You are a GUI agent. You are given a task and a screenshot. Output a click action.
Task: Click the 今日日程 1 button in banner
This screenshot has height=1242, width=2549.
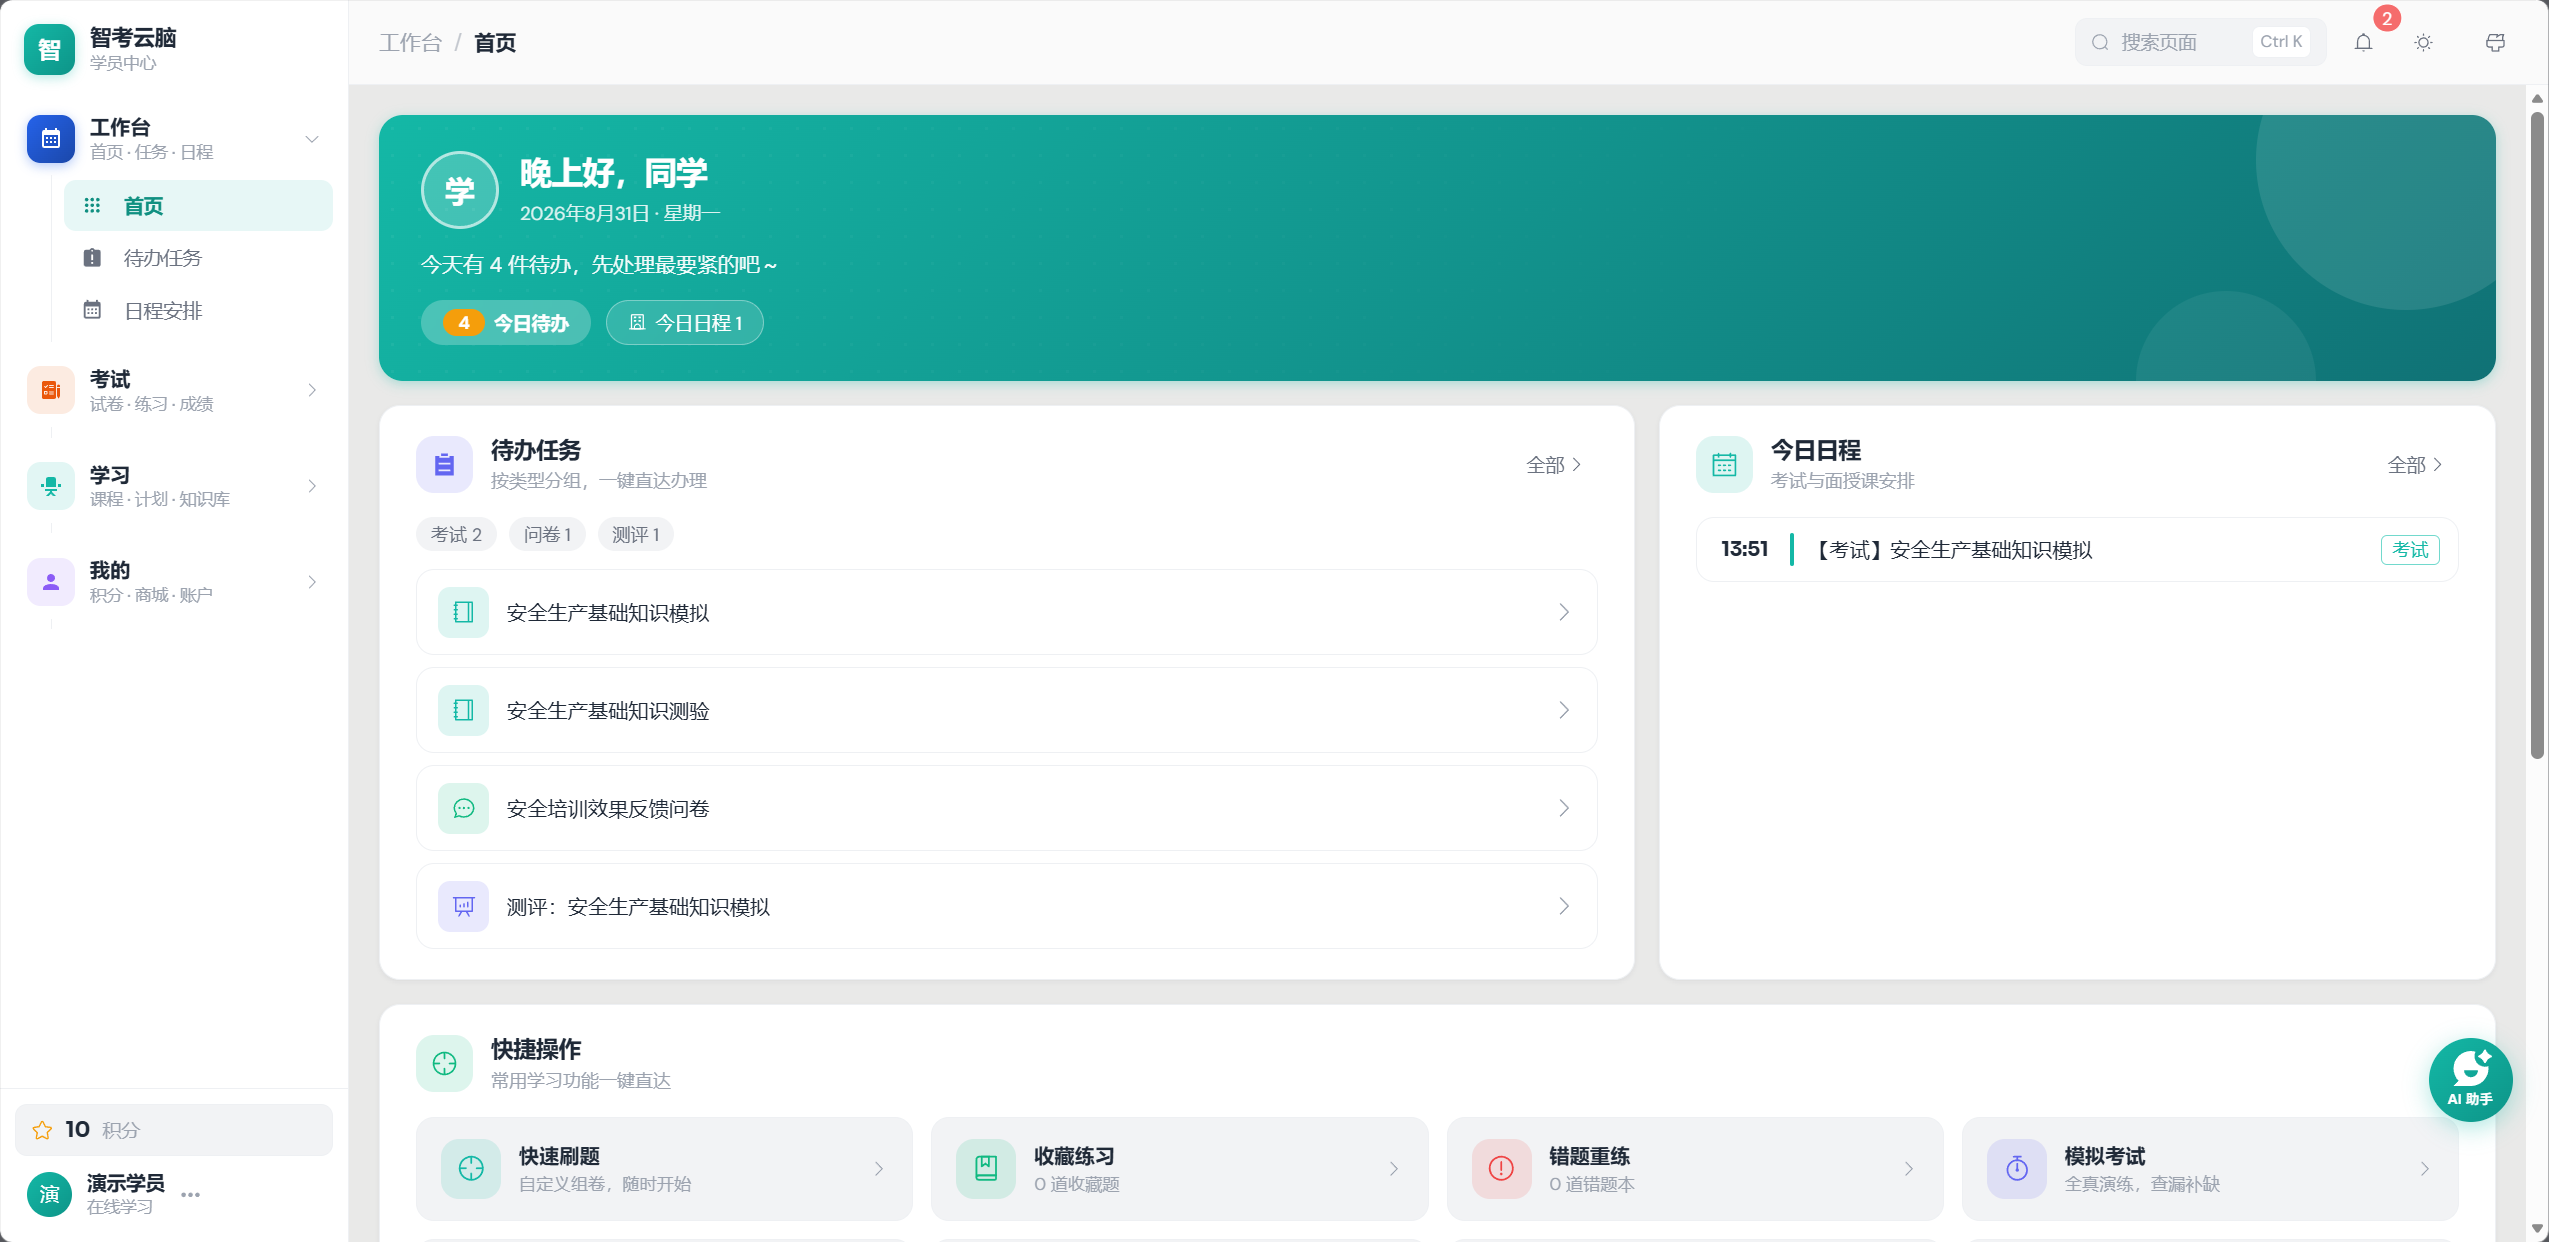[685, 323]
